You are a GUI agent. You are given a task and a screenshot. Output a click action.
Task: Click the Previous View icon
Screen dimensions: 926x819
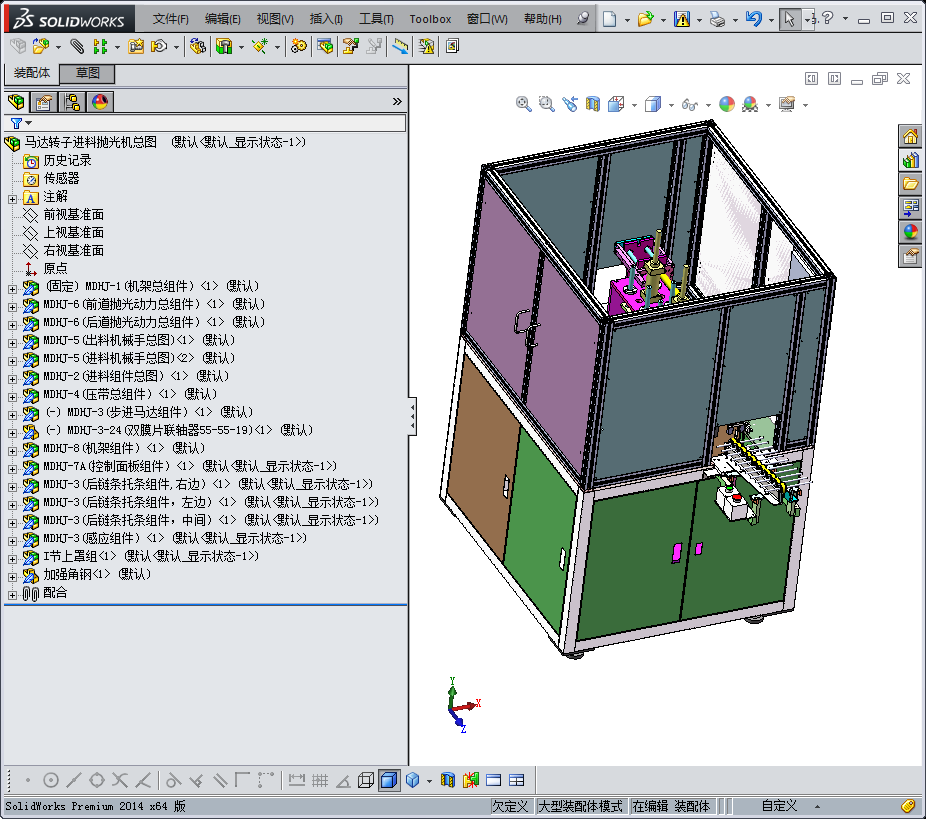click(570, 105)
